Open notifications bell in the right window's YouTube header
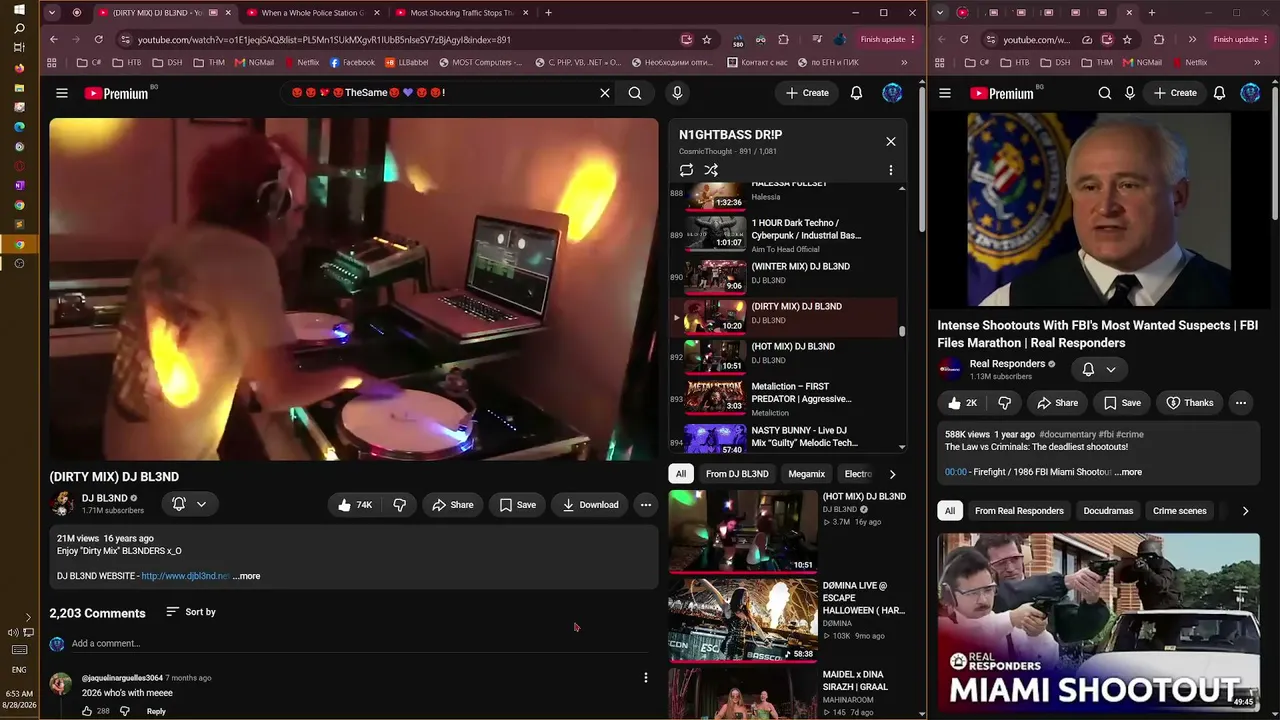Screen dimensions: 1280x720 1219,93
